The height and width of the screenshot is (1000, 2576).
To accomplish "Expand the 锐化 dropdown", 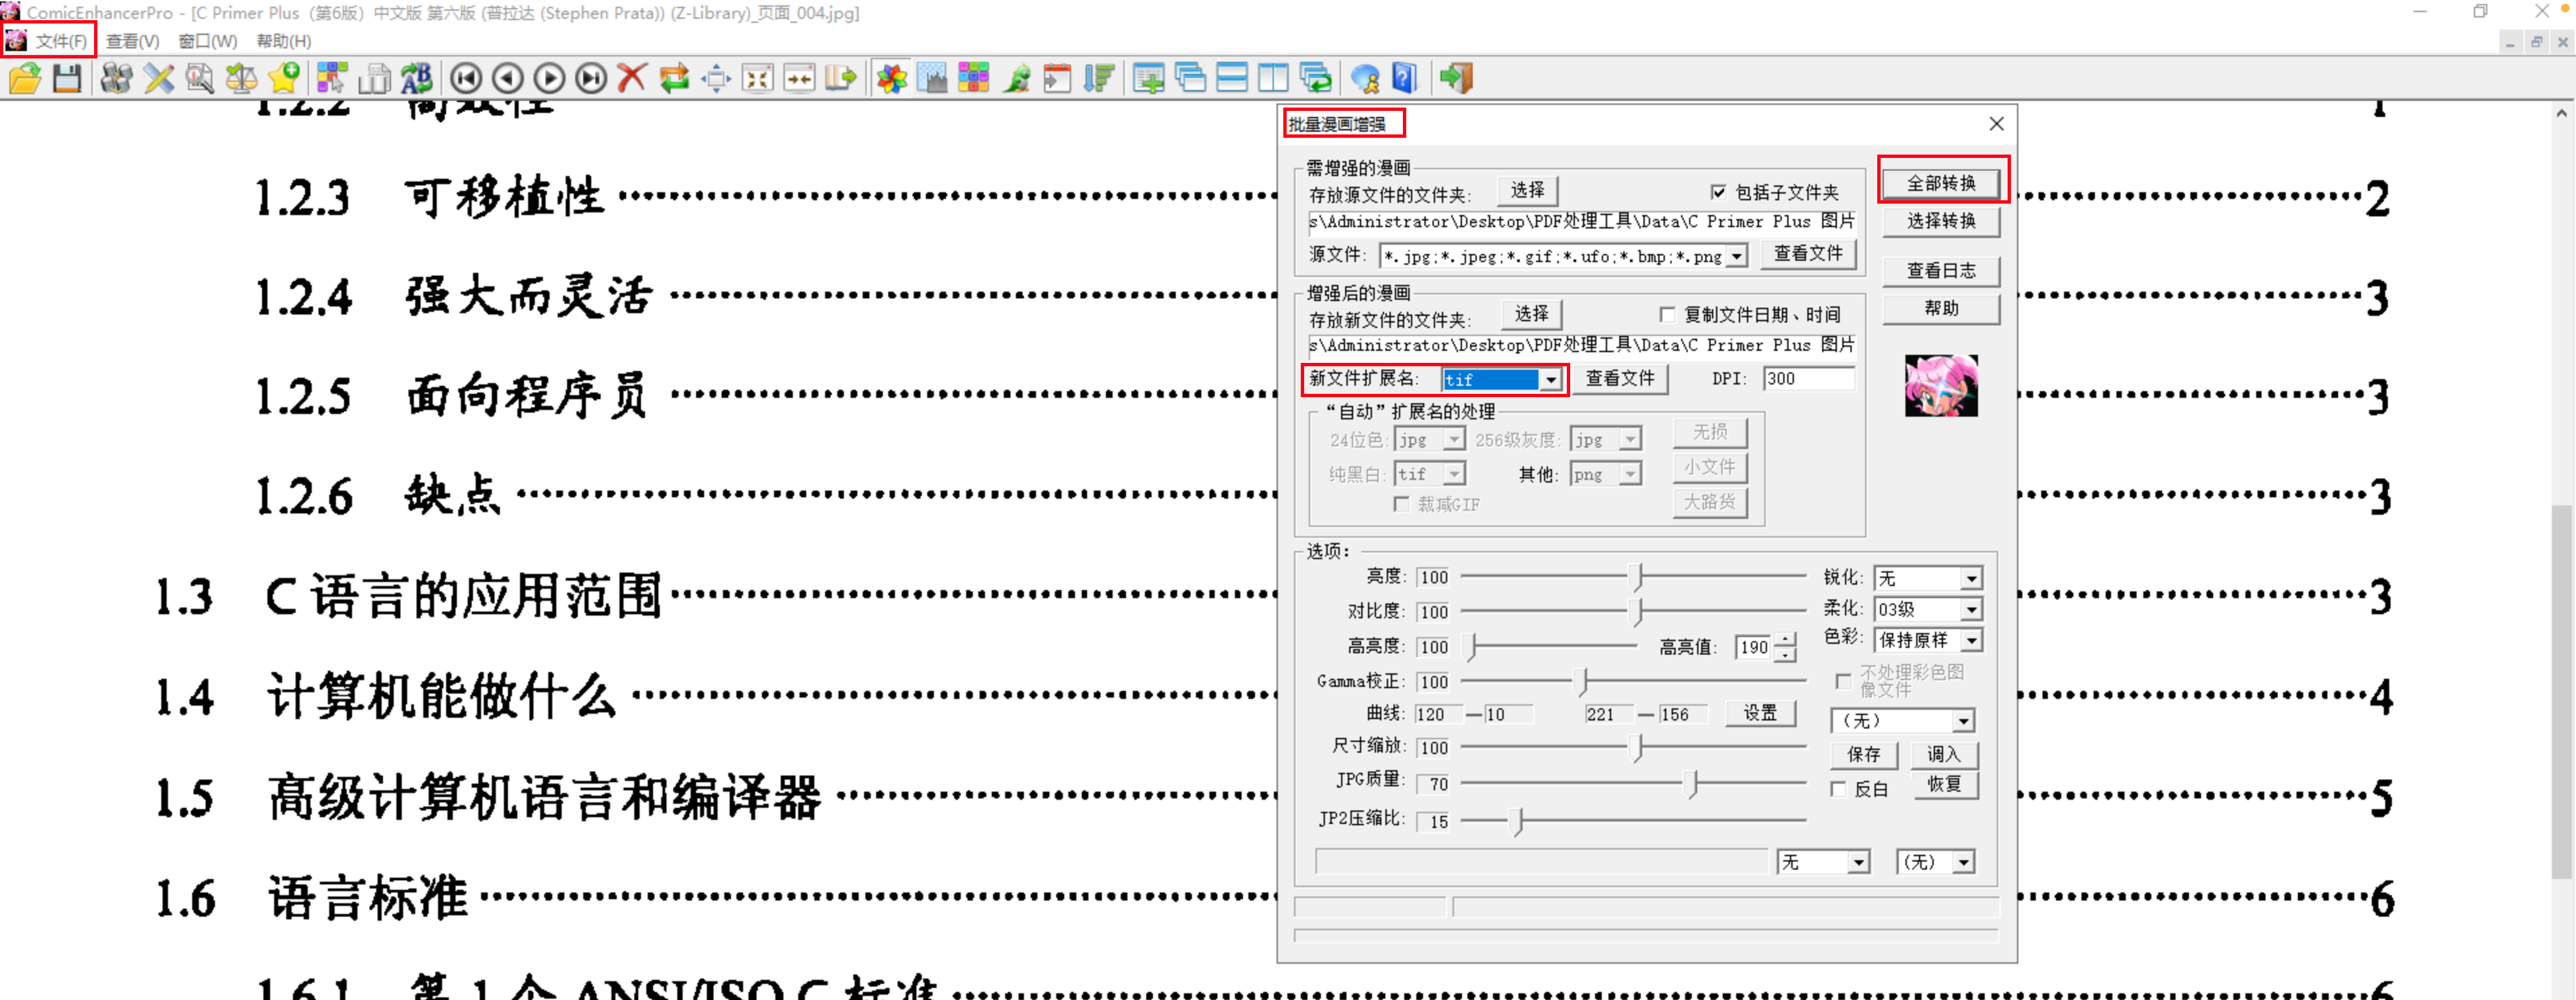I will (x=1970, y=579).
